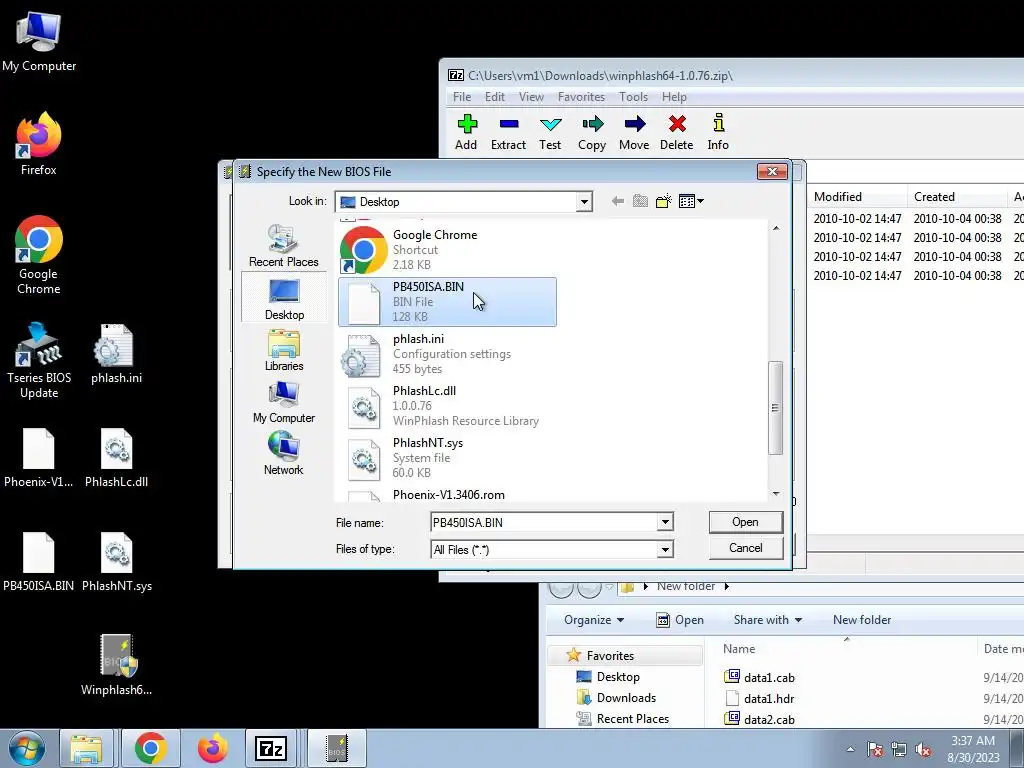Open the File menu in 7-Zip
Viewport: 1024px width, 768px height.
[462, 97]
